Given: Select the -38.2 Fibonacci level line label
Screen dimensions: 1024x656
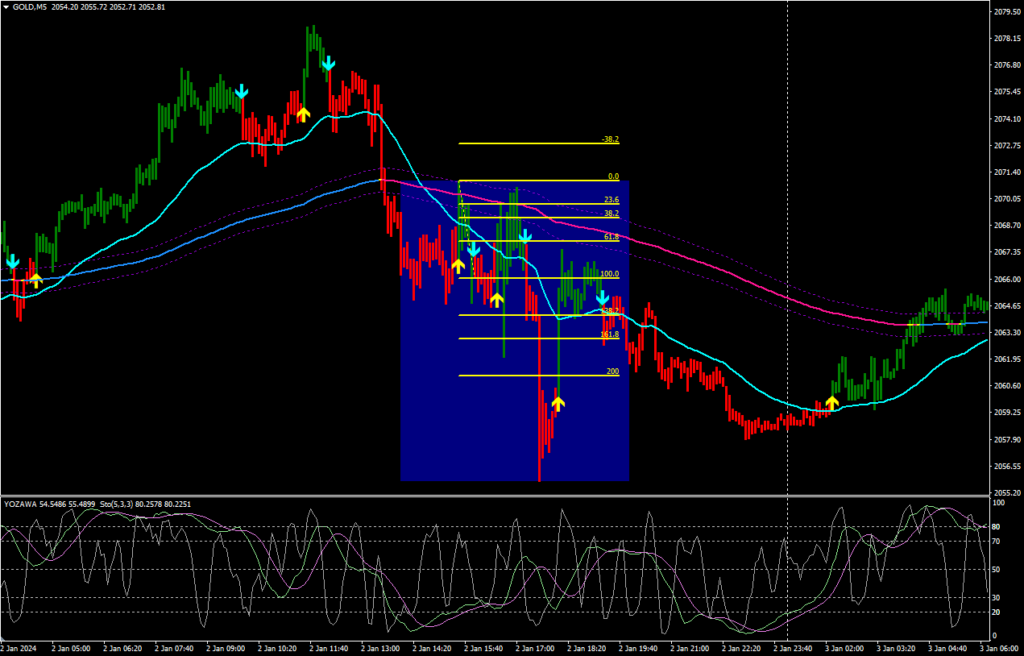Looking at the screenshot, I should click(610, 139).
